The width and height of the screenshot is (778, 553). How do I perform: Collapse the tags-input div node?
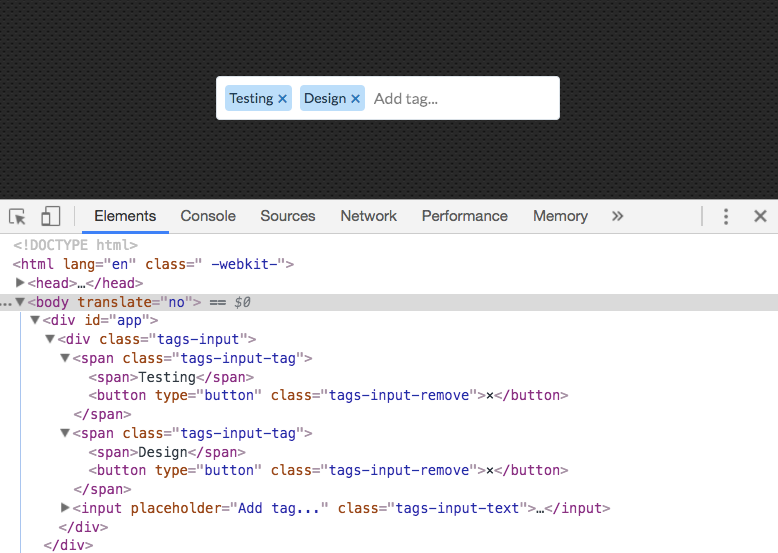click(x=50, y=339)
